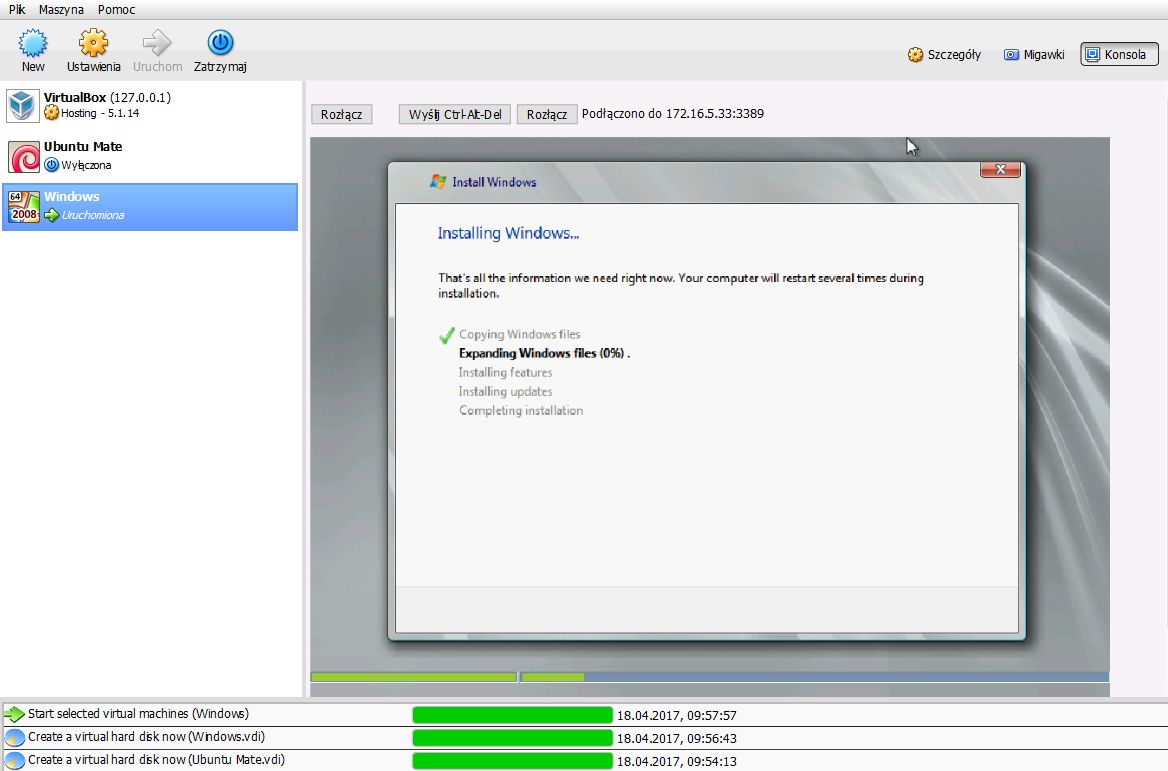The height and width of the screenshot is (771, 1168).
Task: Click the 'Completing installation' step text
Action: (x=521, y=410)
